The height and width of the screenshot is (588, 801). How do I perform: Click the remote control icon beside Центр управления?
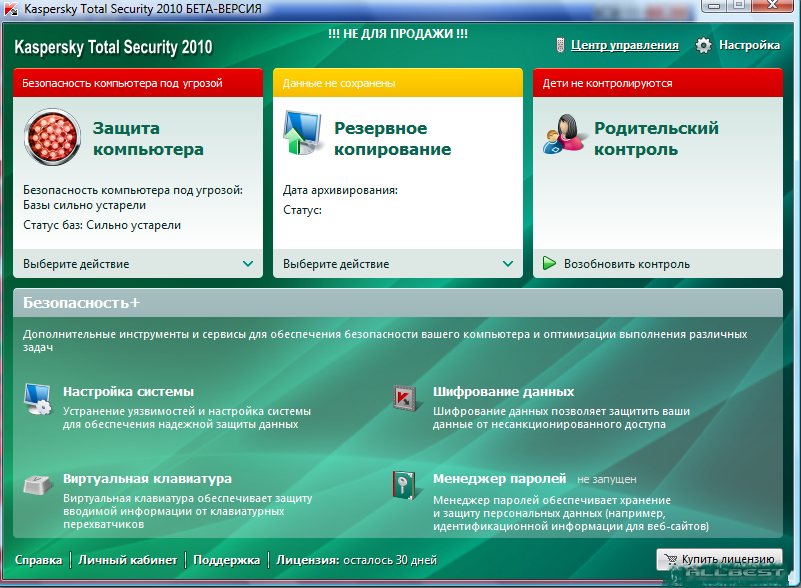(560, 45)
